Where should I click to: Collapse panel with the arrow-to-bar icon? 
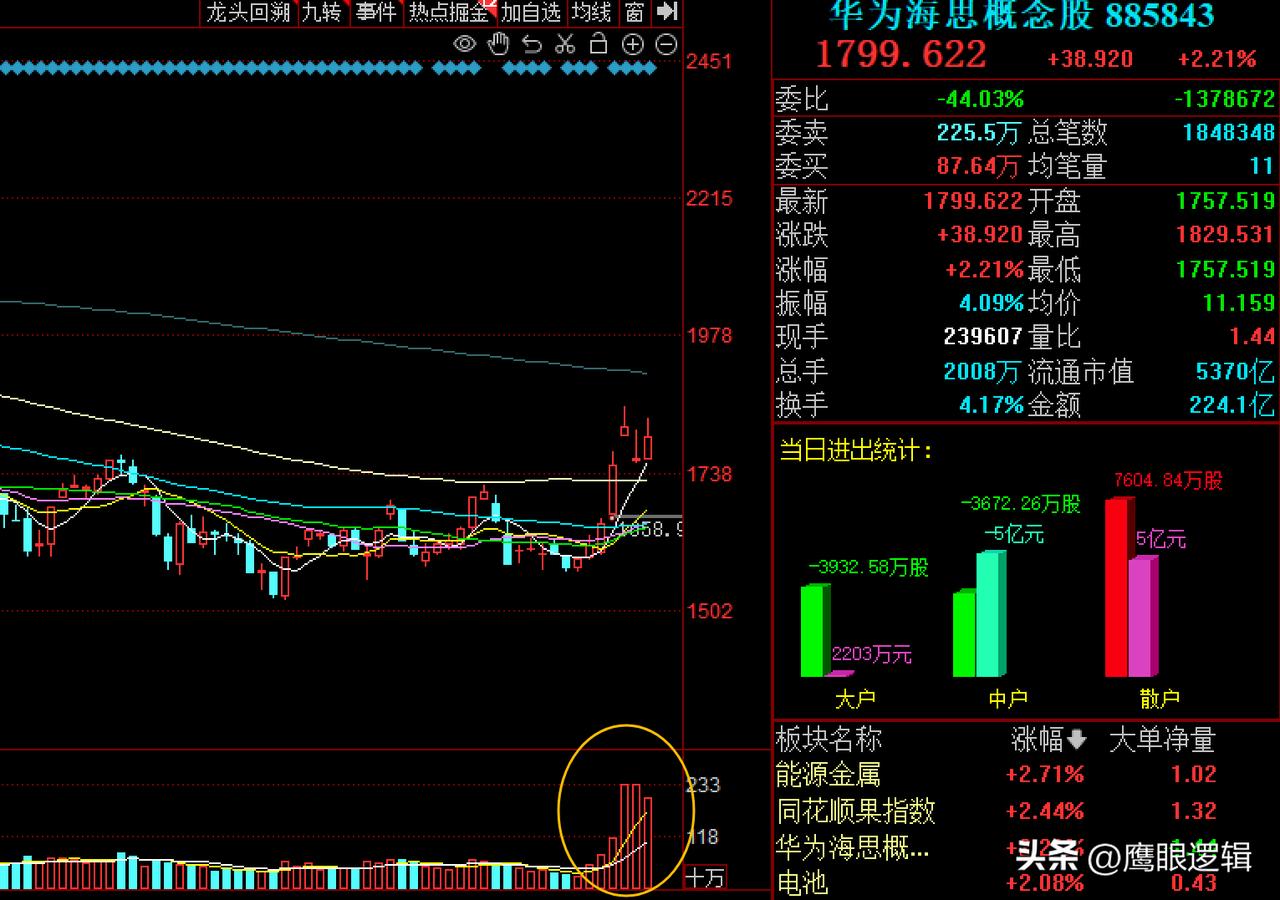click(667, 12)
